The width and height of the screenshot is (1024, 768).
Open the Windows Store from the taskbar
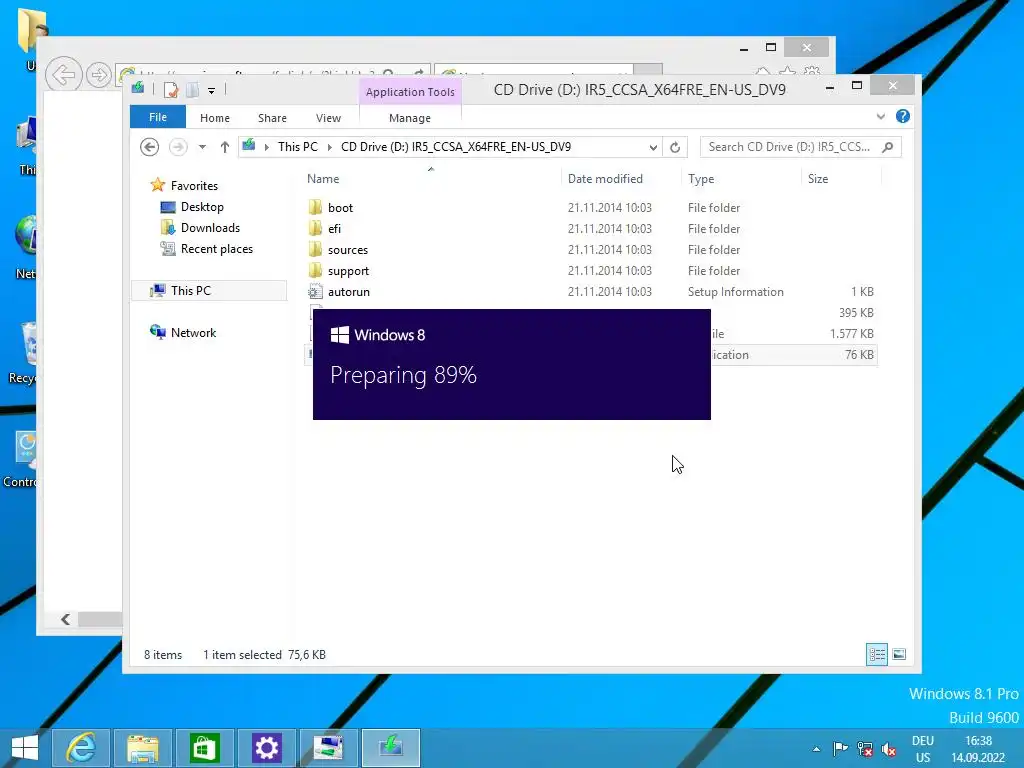pyautogui.click(x=204, y=748)
